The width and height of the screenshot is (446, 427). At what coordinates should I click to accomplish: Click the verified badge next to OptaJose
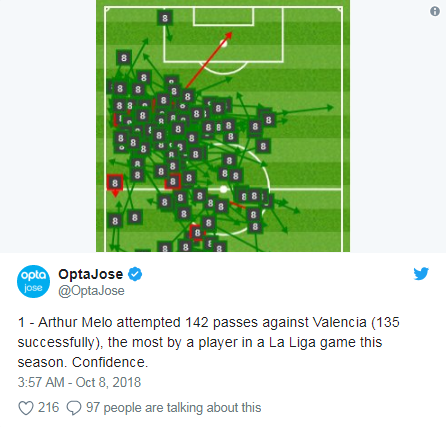tap(135, 274)
